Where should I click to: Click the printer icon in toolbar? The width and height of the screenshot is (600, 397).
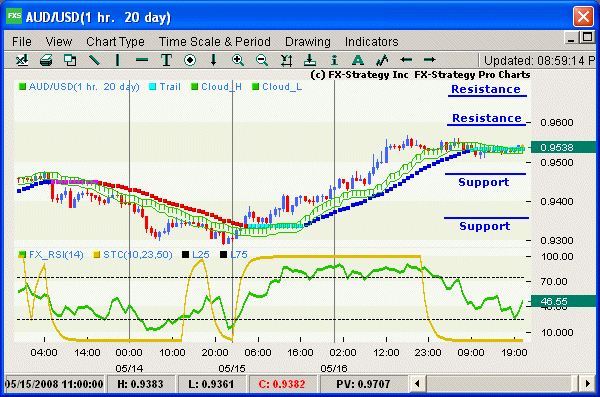(46, 60)
